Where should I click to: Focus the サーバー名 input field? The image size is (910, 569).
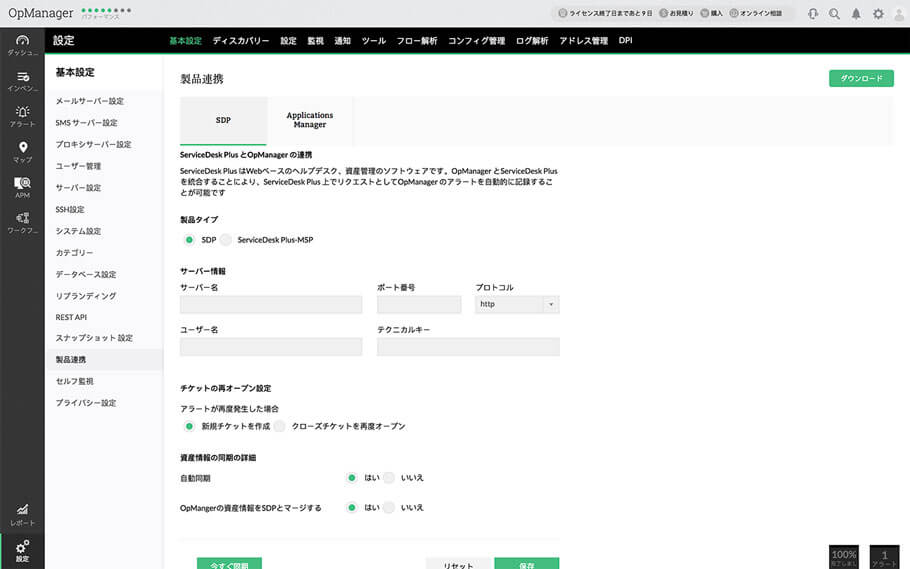(x=271, y=304)
